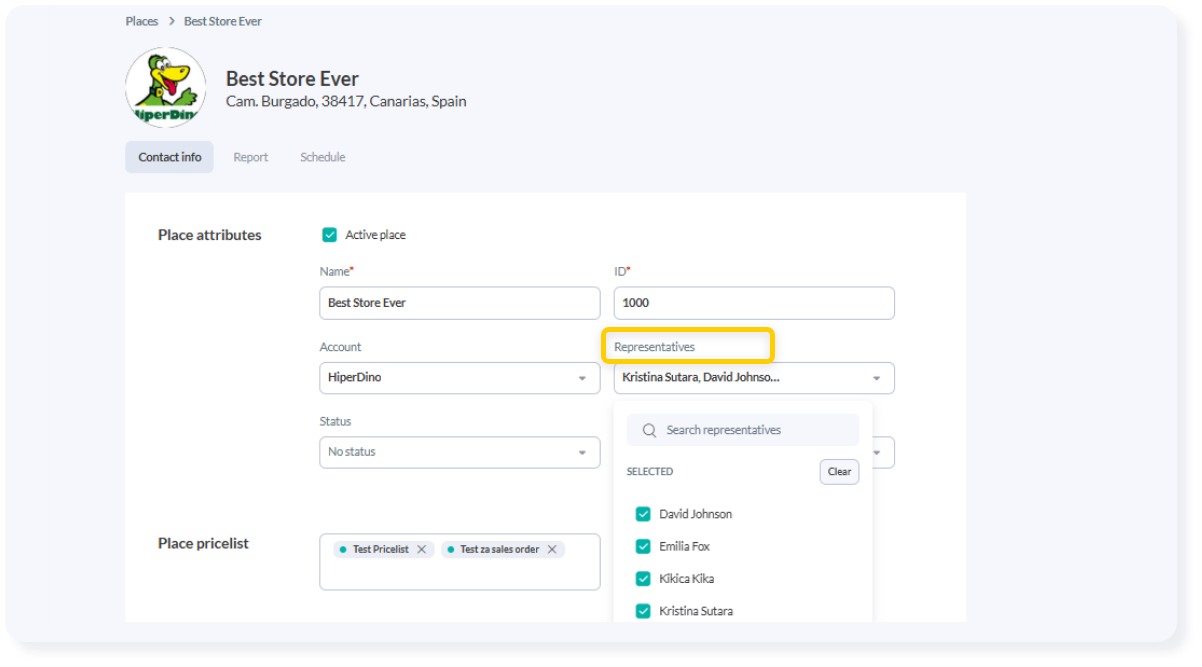This screenshot has height=667, width=1202.
Task: Focus the Search representatives field
Action: (x=755, y=430)
